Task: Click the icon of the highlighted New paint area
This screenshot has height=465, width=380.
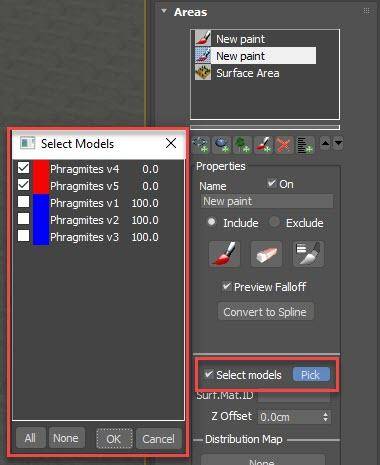Action: point(203,55)
